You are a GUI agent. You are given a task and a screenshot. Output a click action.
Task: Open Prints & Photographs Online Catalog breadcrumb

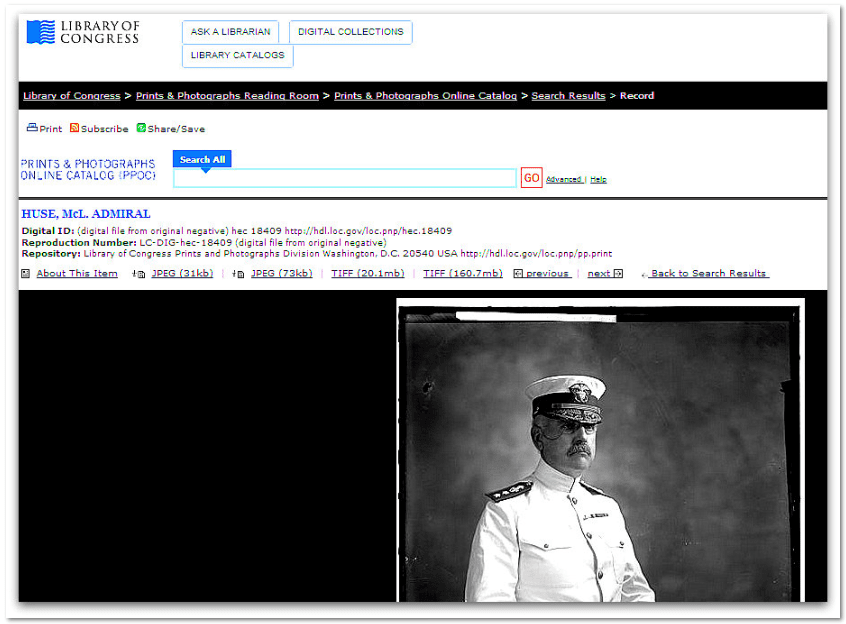pos(425,95)
